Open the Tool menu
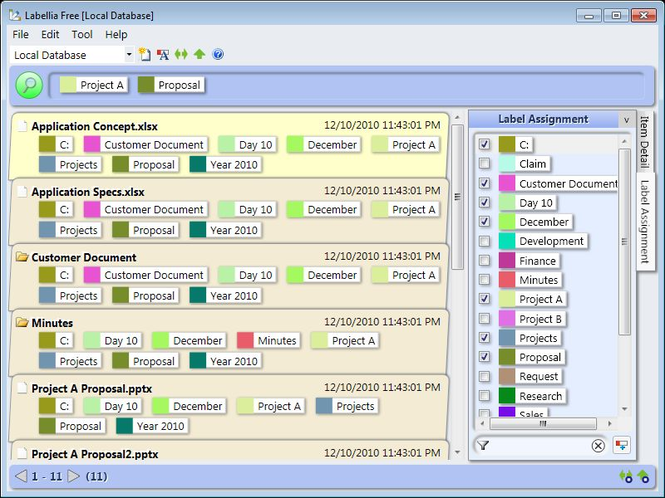The height and width of the screenshot is (498, 665). [82, 34]
